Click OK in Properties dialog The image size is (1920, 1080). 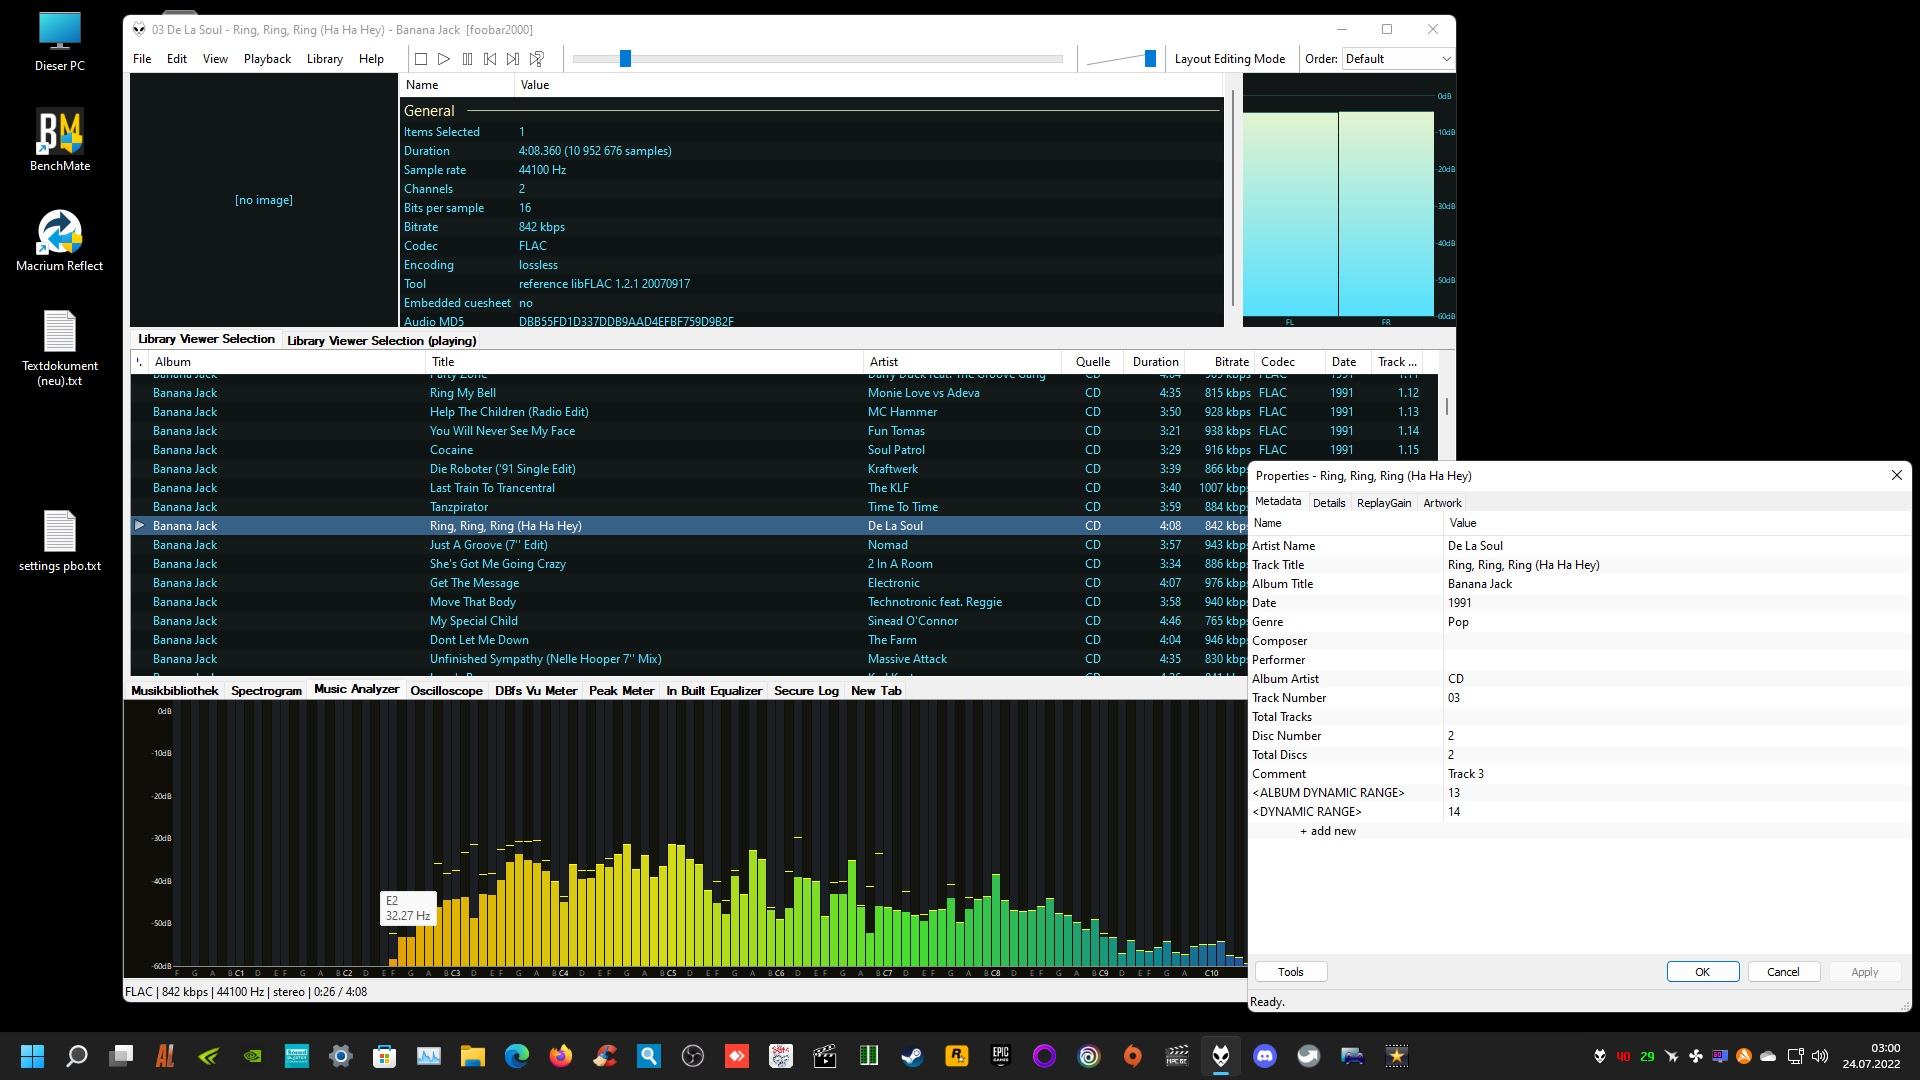tap(1702, 972)
